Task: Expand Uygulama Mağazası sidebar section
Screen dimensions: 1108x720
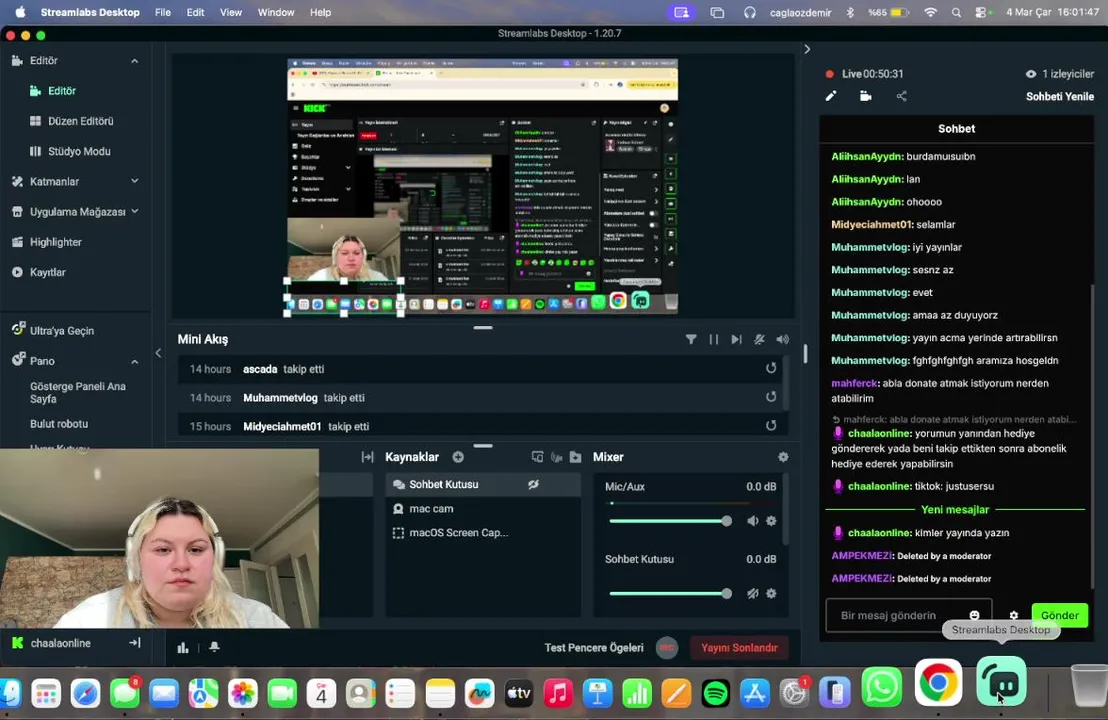Action: (134, 211)
